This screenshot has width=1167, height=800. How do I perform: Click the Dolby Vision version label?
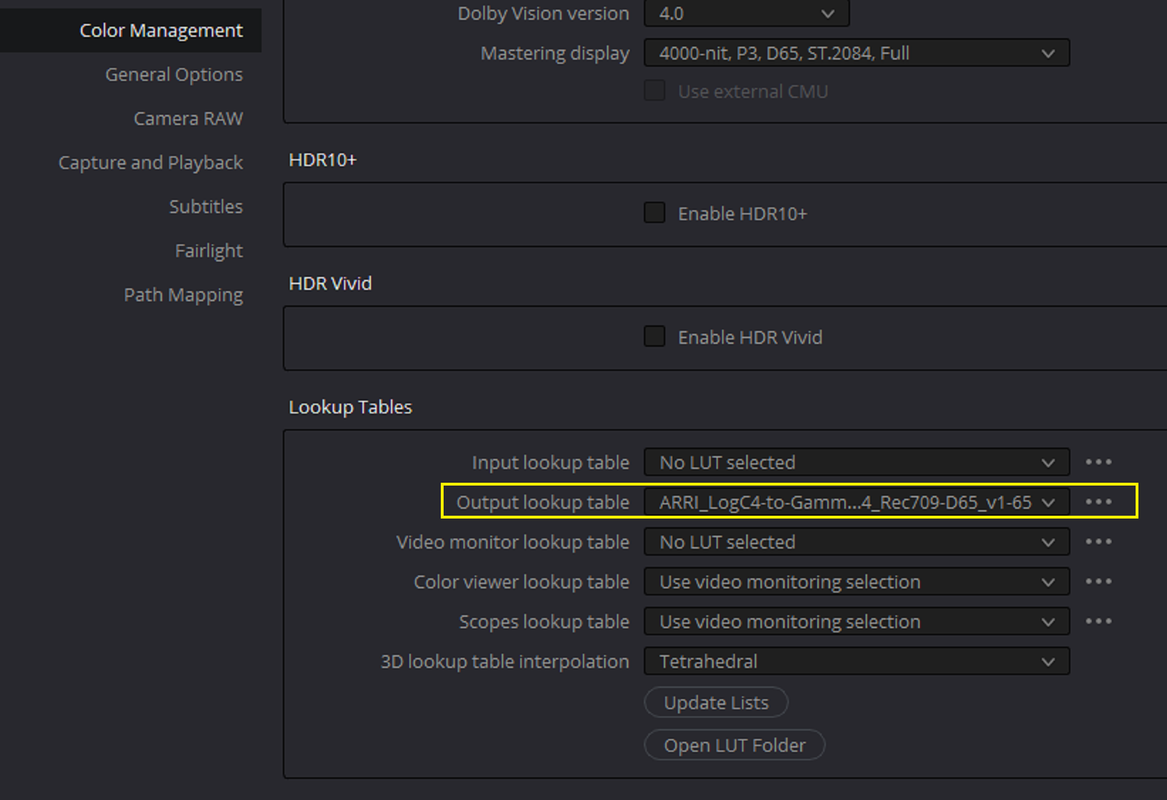[543, 13]
